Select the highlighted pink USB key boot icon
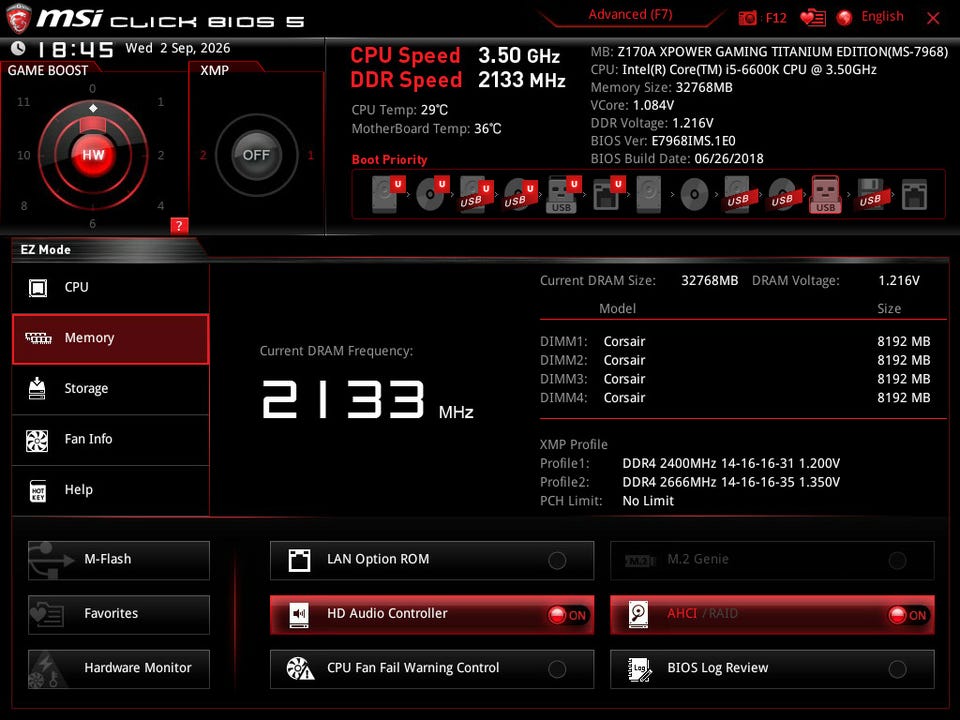This screenshot has width=960, height=720. (x=825, y=194)
